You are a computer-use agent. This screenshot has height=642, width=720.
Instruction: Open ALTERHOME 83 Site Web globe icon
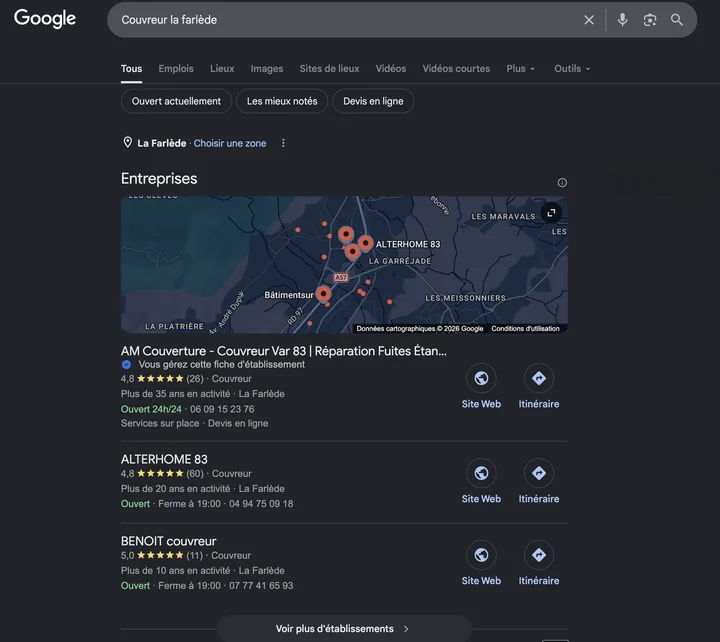pyautogui.click(x=481, y=473)
